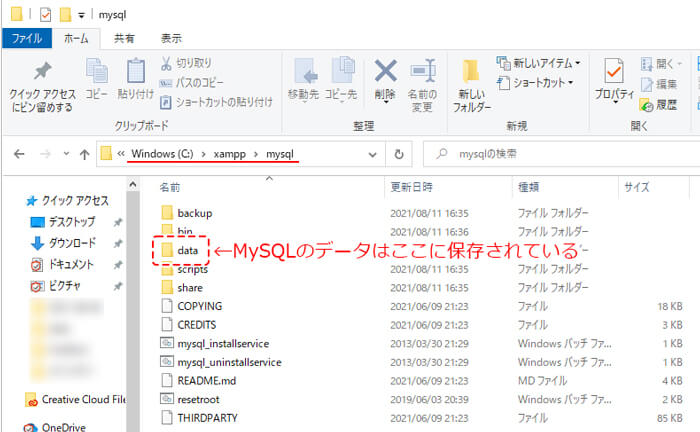
Task: Open the Move To ribbon button
Action: [x=303, y=79]
